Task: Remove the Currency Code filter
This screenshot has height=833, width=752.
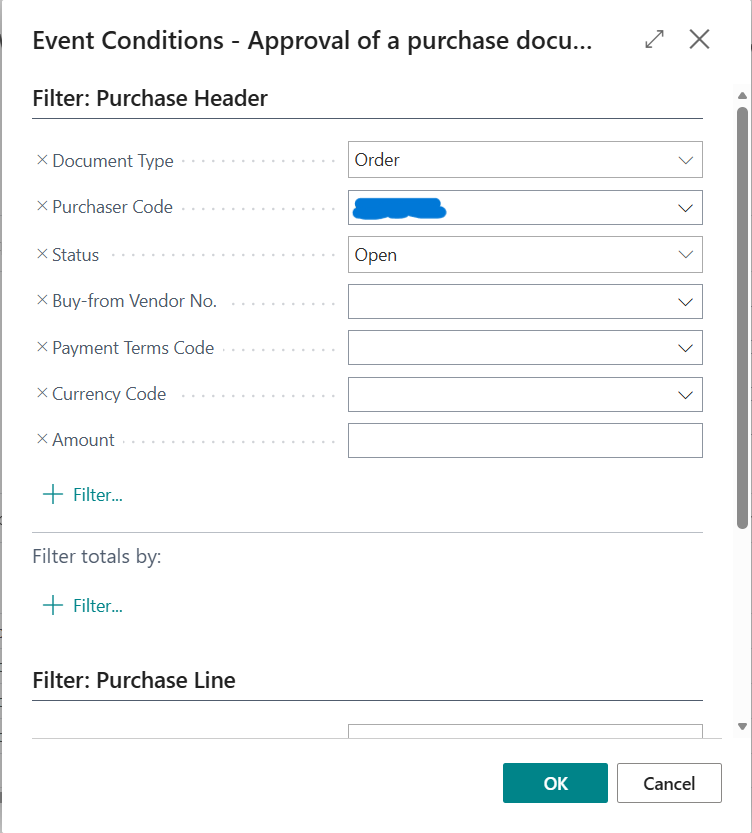Action: [42, 393]
